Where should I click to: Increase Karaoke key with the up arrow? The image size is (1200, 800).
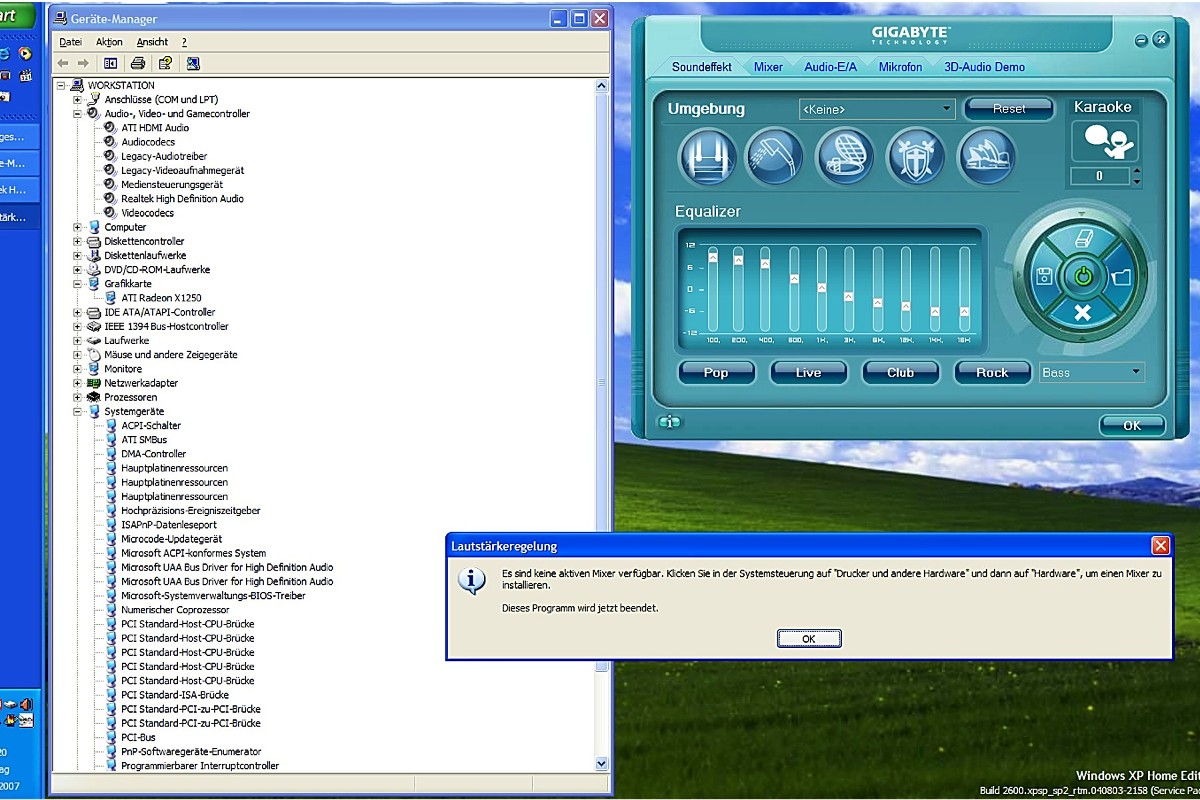(x=1136, y=171)
